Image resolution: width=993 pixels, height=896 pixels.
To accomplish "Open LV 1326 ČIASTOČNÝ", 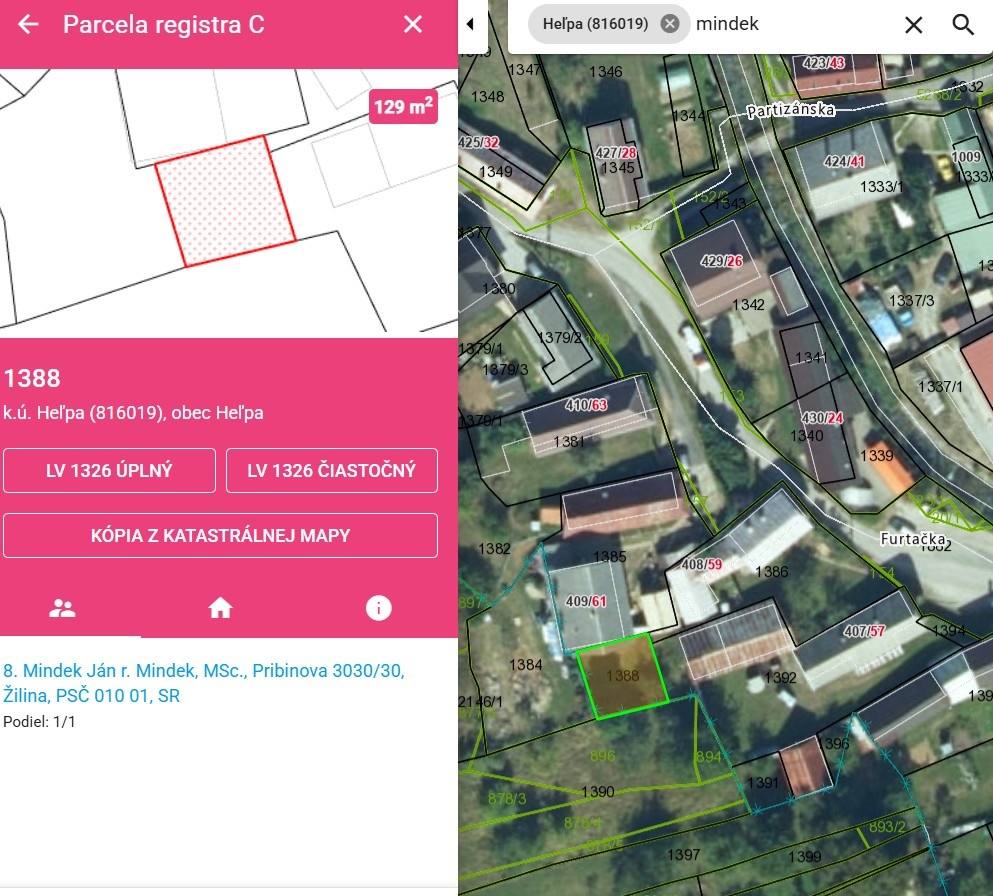I will tap(332, 470).
